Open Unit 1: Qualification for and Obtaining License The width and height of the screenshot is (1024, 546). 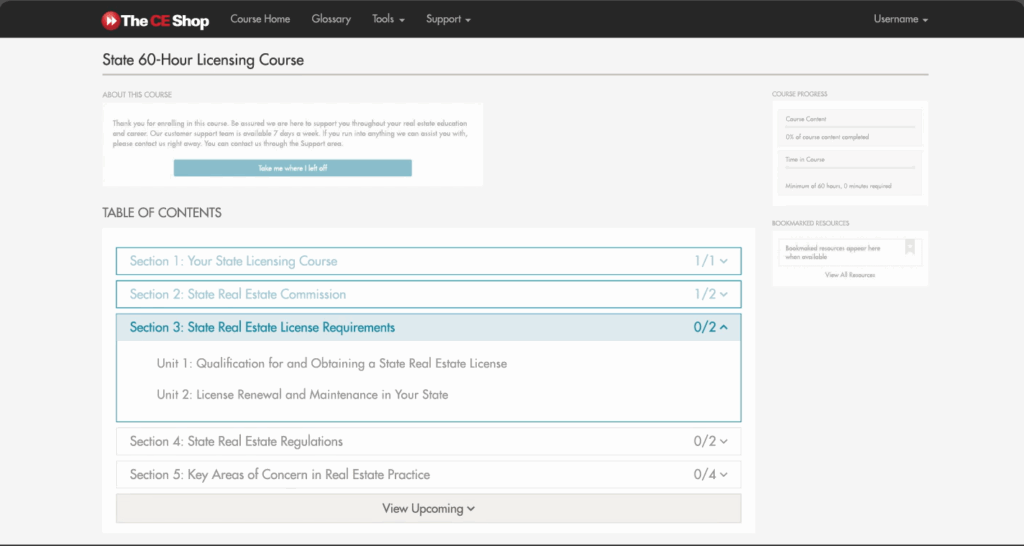pyautogui.click(x=332, y=364)
